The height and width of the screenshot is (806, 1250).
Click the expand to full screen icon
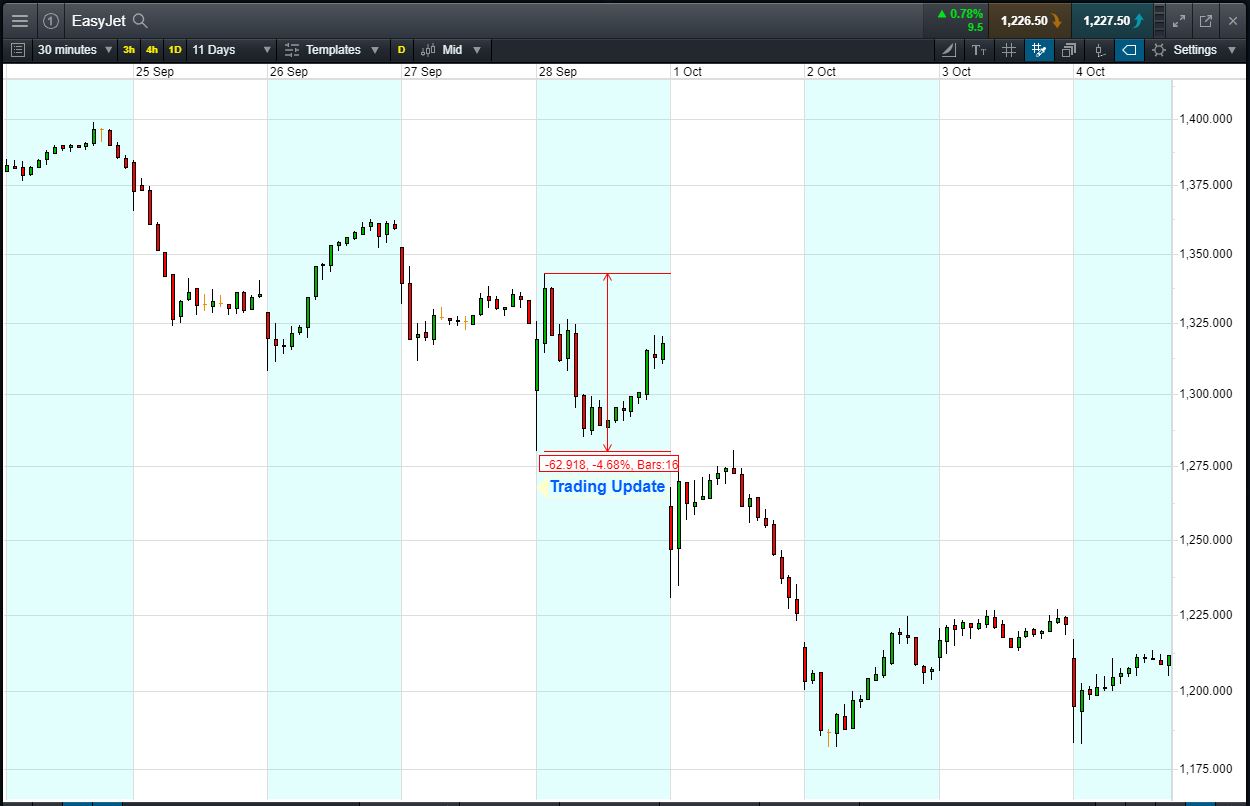coord(1179,20)
